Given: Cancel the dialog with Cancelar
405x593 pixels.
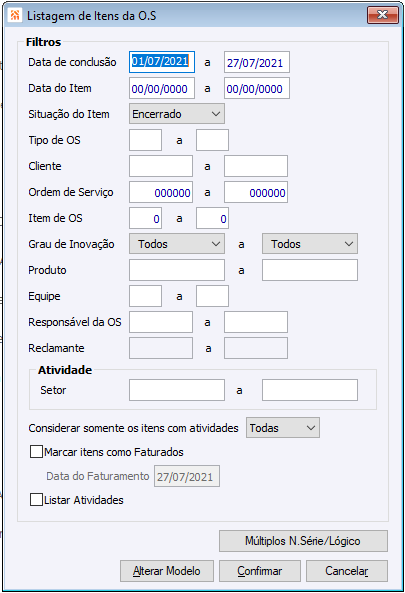Looking at the screenshot, I should [347, 571].
